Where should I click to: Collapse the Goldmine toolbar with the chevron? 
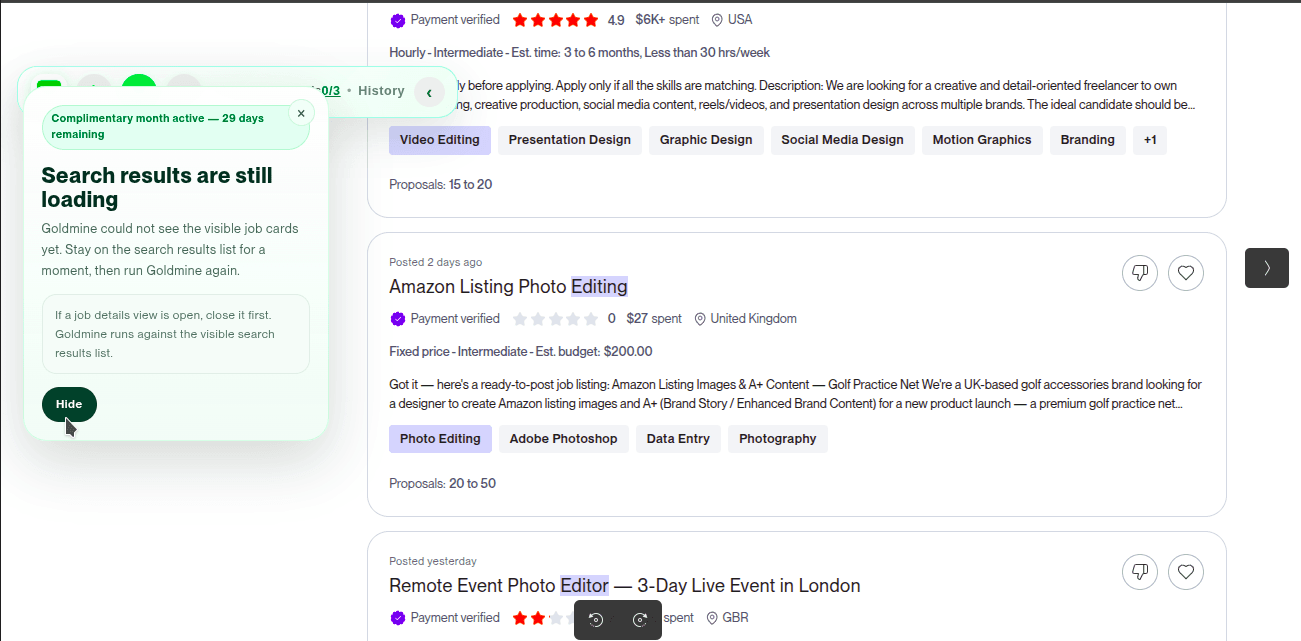coord(429,93)
